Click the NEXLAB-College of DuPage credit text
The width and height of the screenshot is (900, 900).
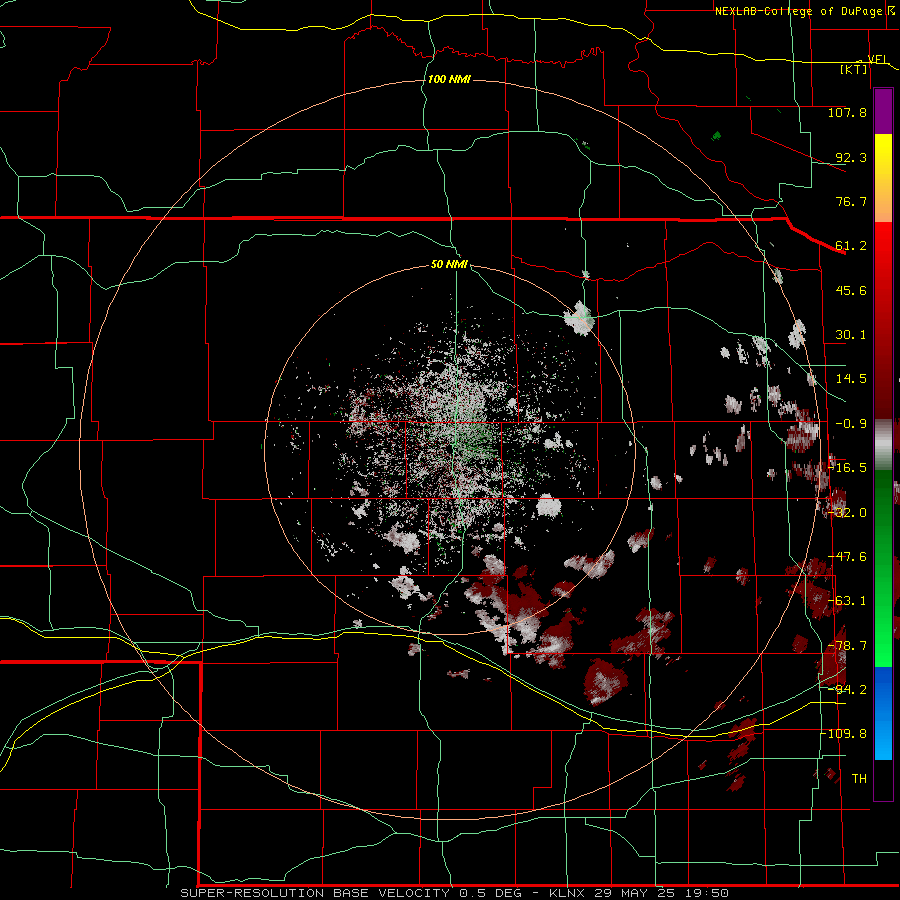click(x=799, y=11)
